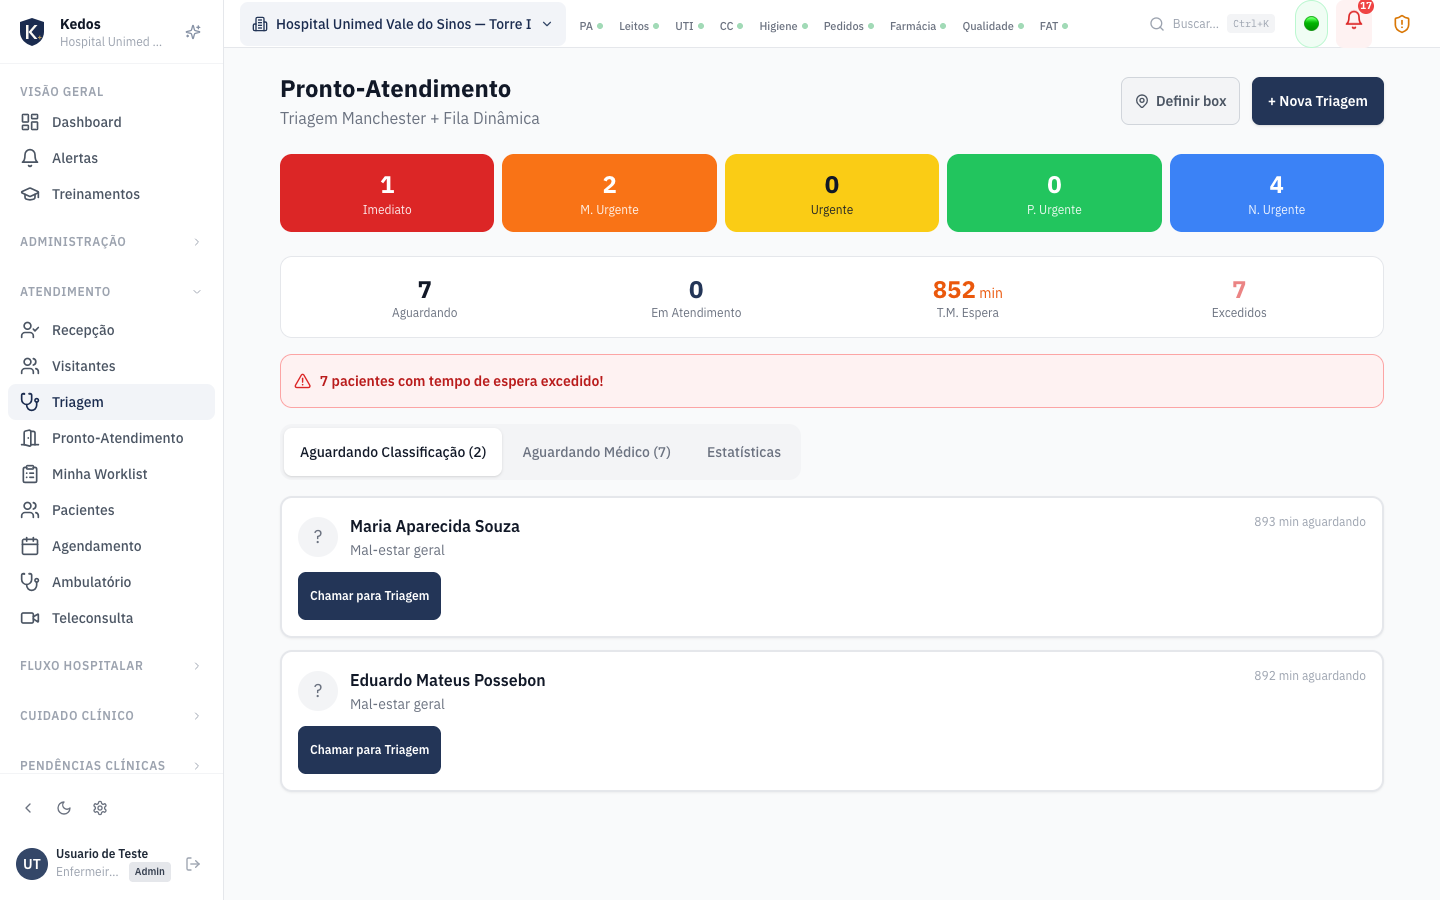1440x900 pixels.
Task: Open Farmácia status in top bar
Action: coord(918,26)
